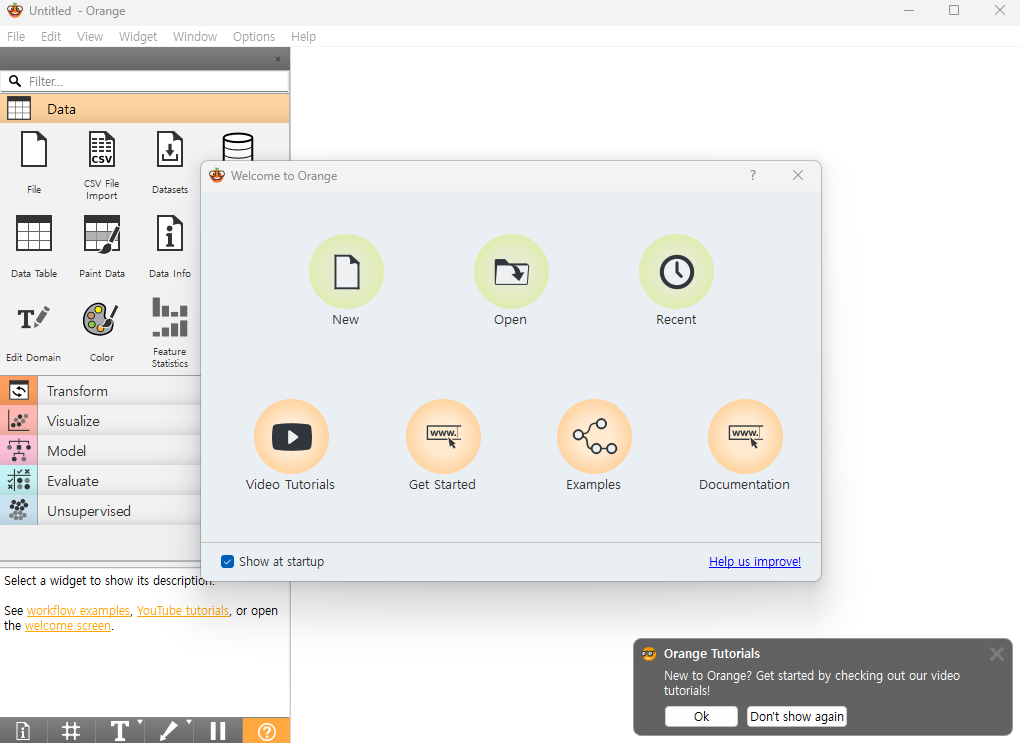Toggle the grid alignment hash icon
Image resolution: width=1020 pixels, height=743 pixels.
point(71,731)
